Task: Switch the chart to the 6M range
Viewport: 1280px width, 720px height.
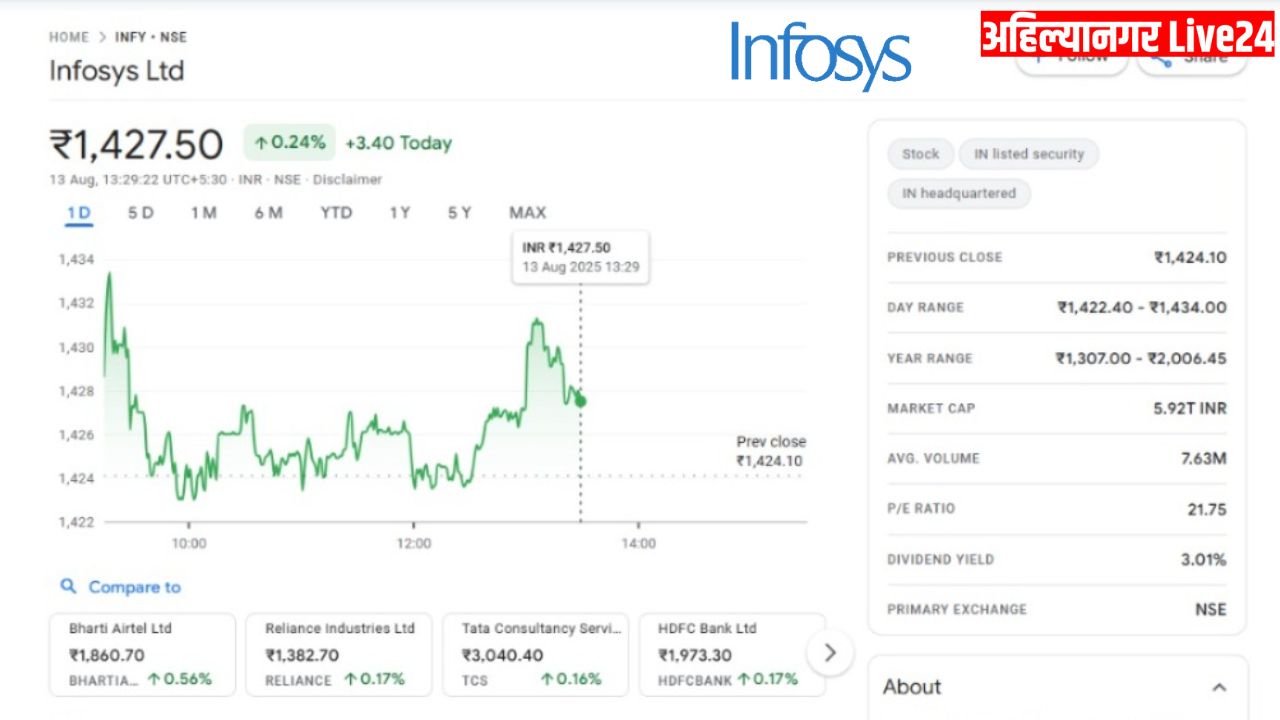Action: click(268, 212)
